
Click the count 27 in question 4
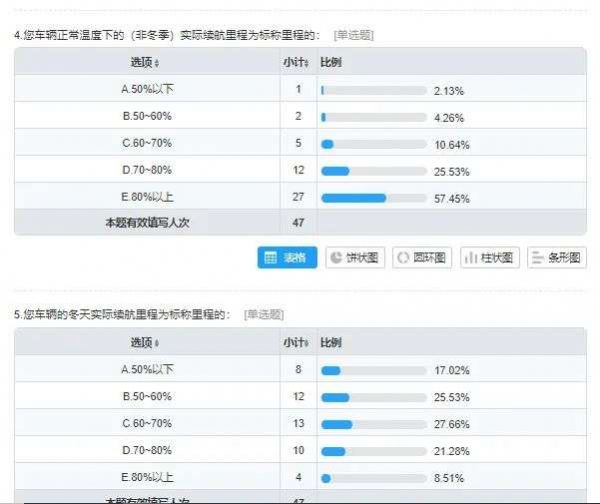point(298,198)
